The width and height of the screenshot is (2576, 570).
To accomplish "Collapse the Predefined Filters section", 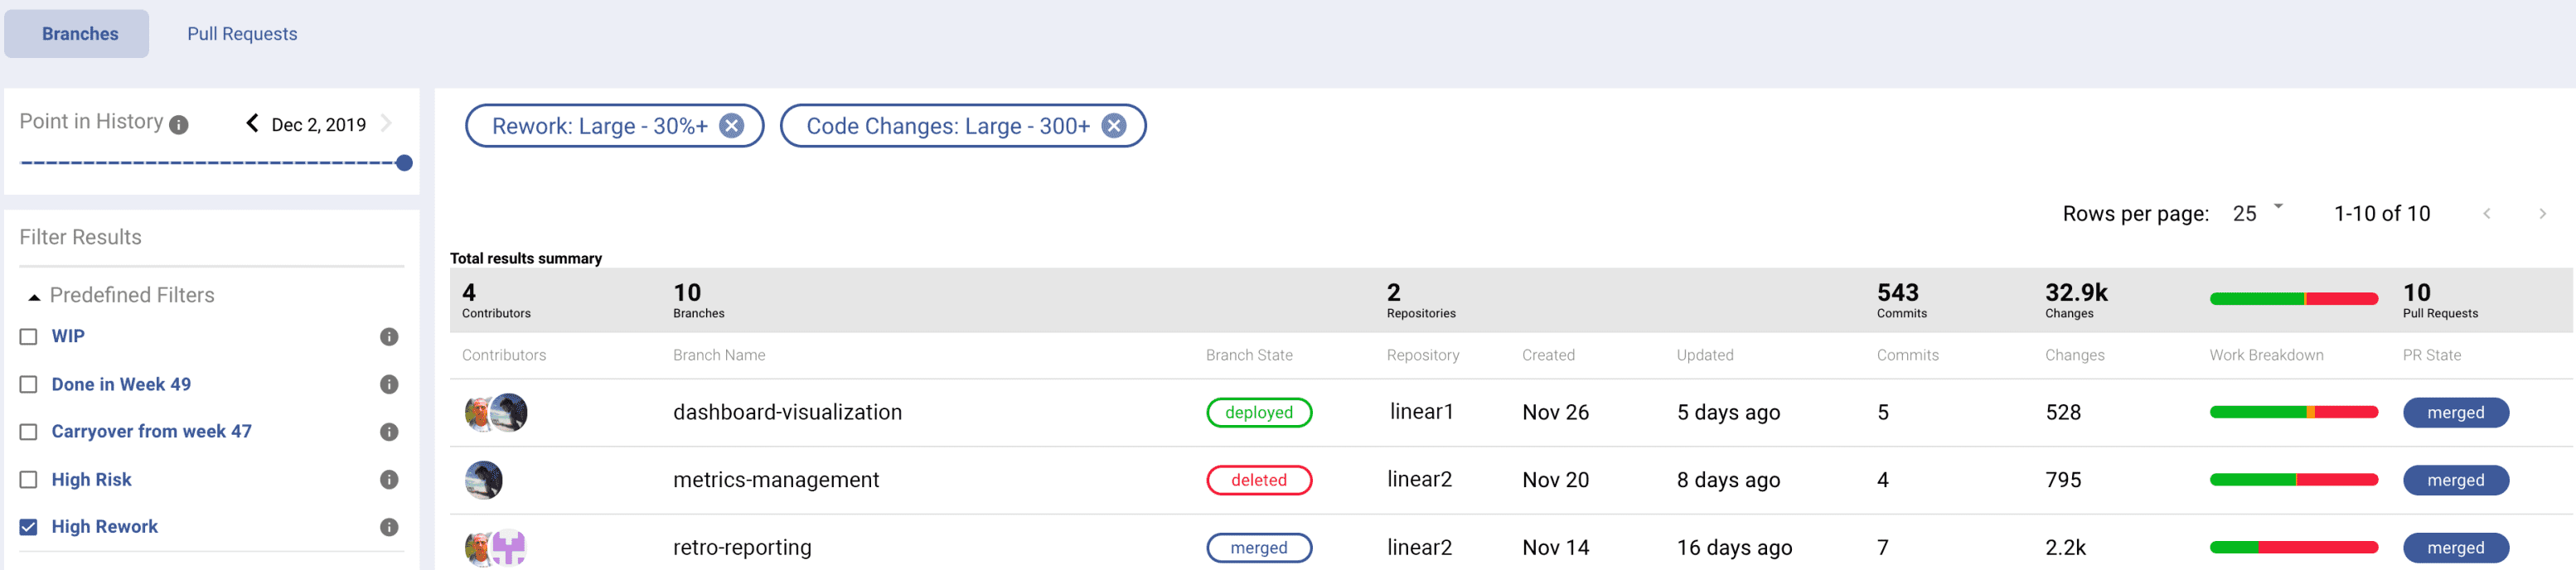I will tap(34, 296).
